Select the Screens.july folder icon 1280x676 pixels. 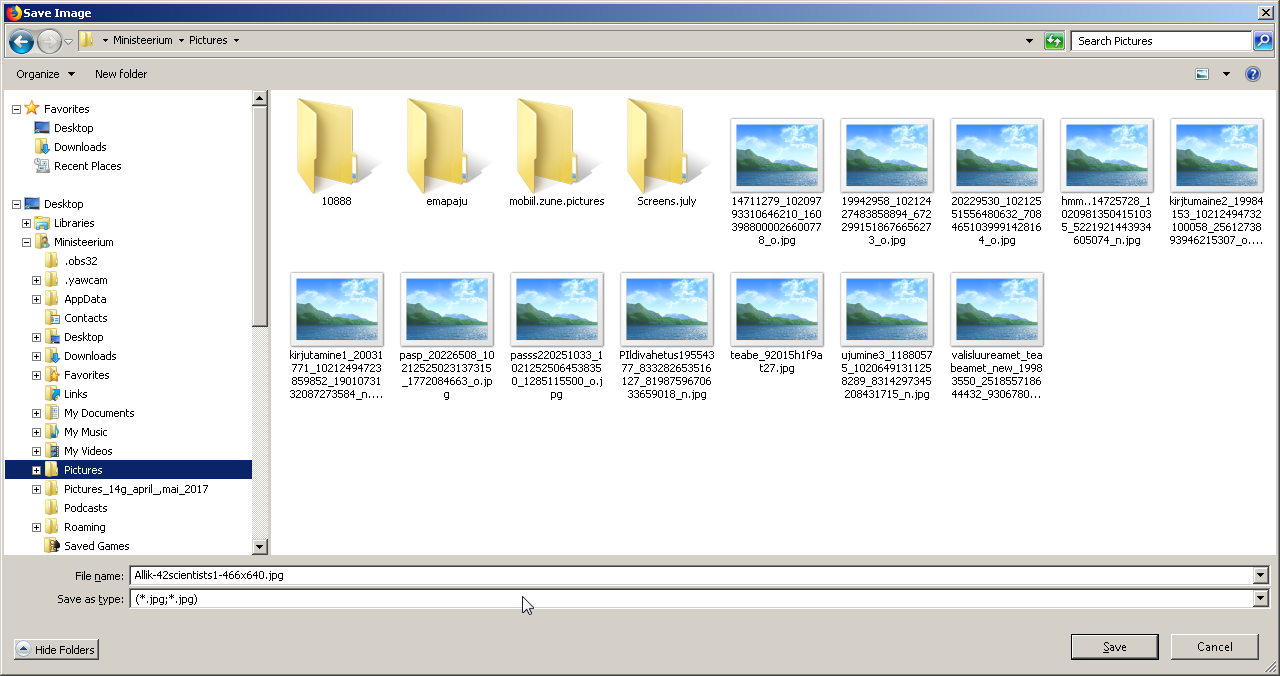pos(666,145)
